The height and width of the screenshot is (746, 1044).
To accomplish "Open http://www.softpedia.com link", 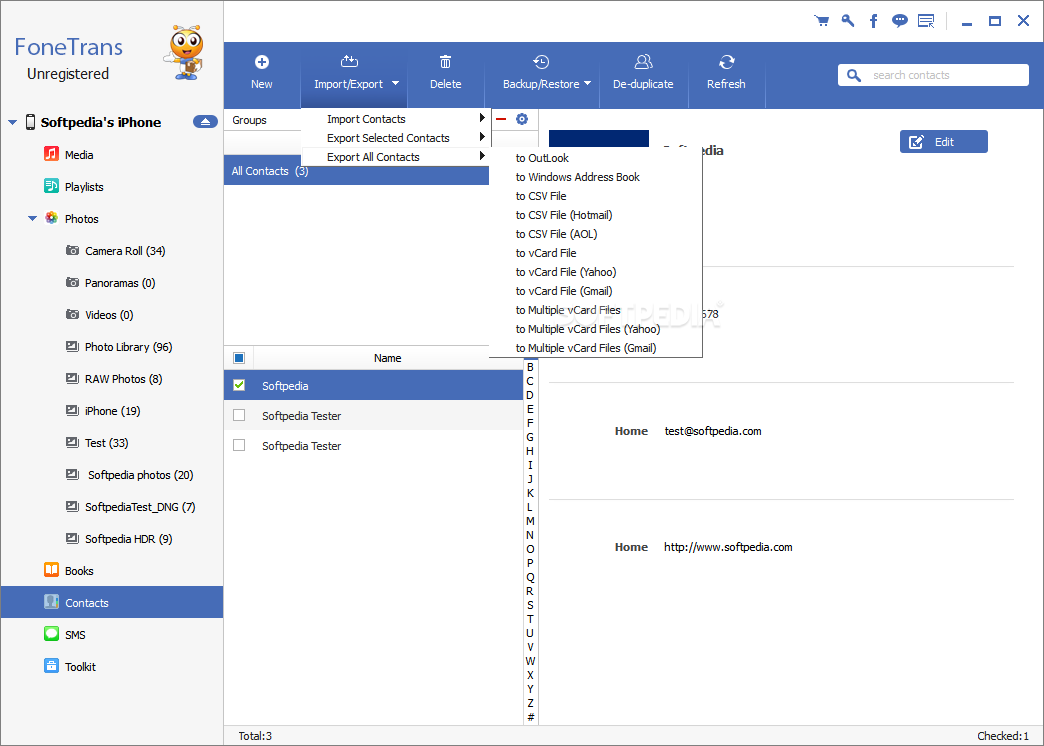I will (728, 547).
